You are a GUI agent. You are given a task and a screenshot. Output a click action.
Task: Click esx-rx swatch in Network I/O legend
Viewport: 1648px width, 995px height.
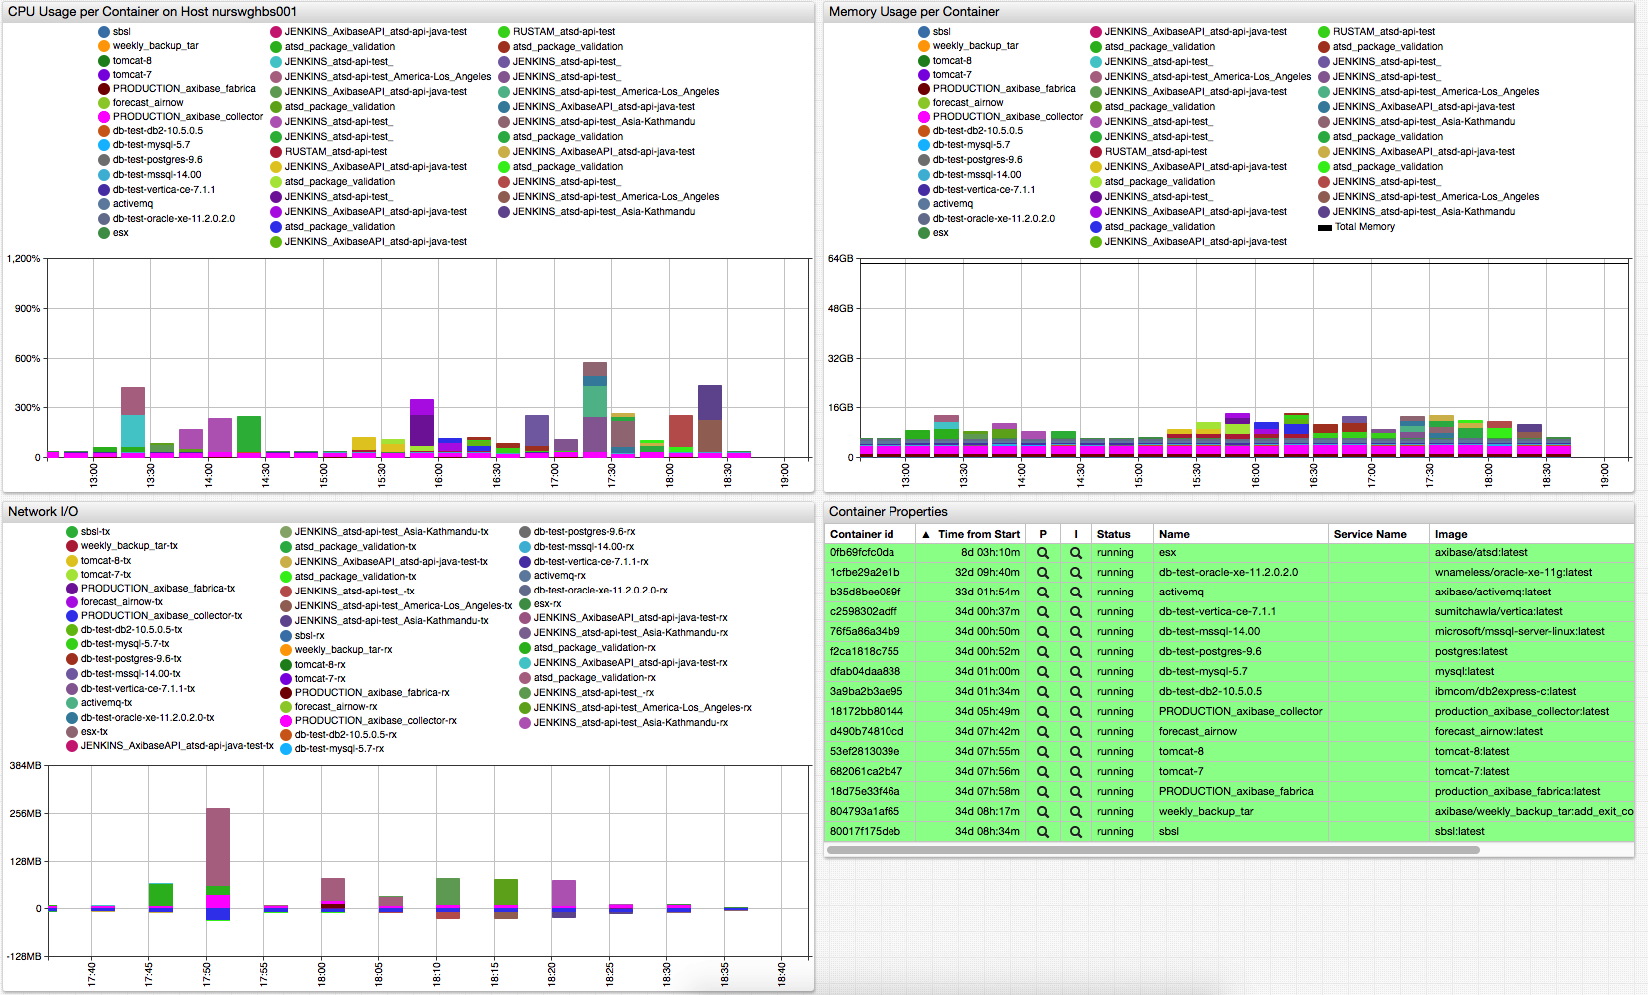(x=525, y=604)
